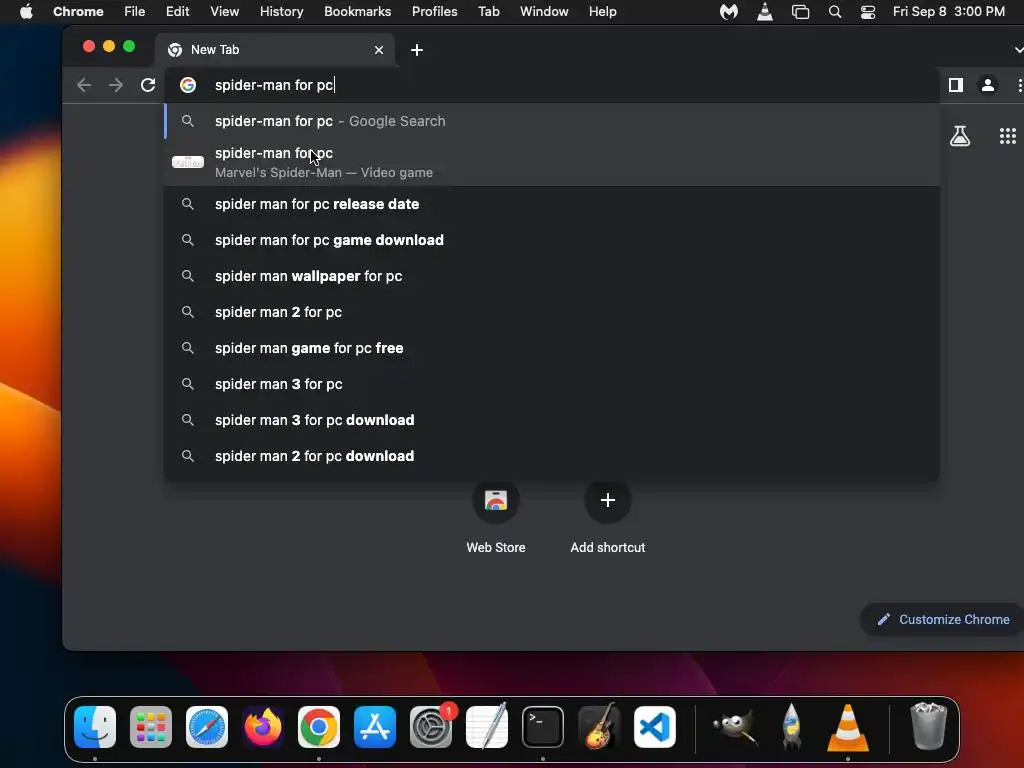
Task: Click Malwarebytes icon in menu bar
Action: point(729,11)
